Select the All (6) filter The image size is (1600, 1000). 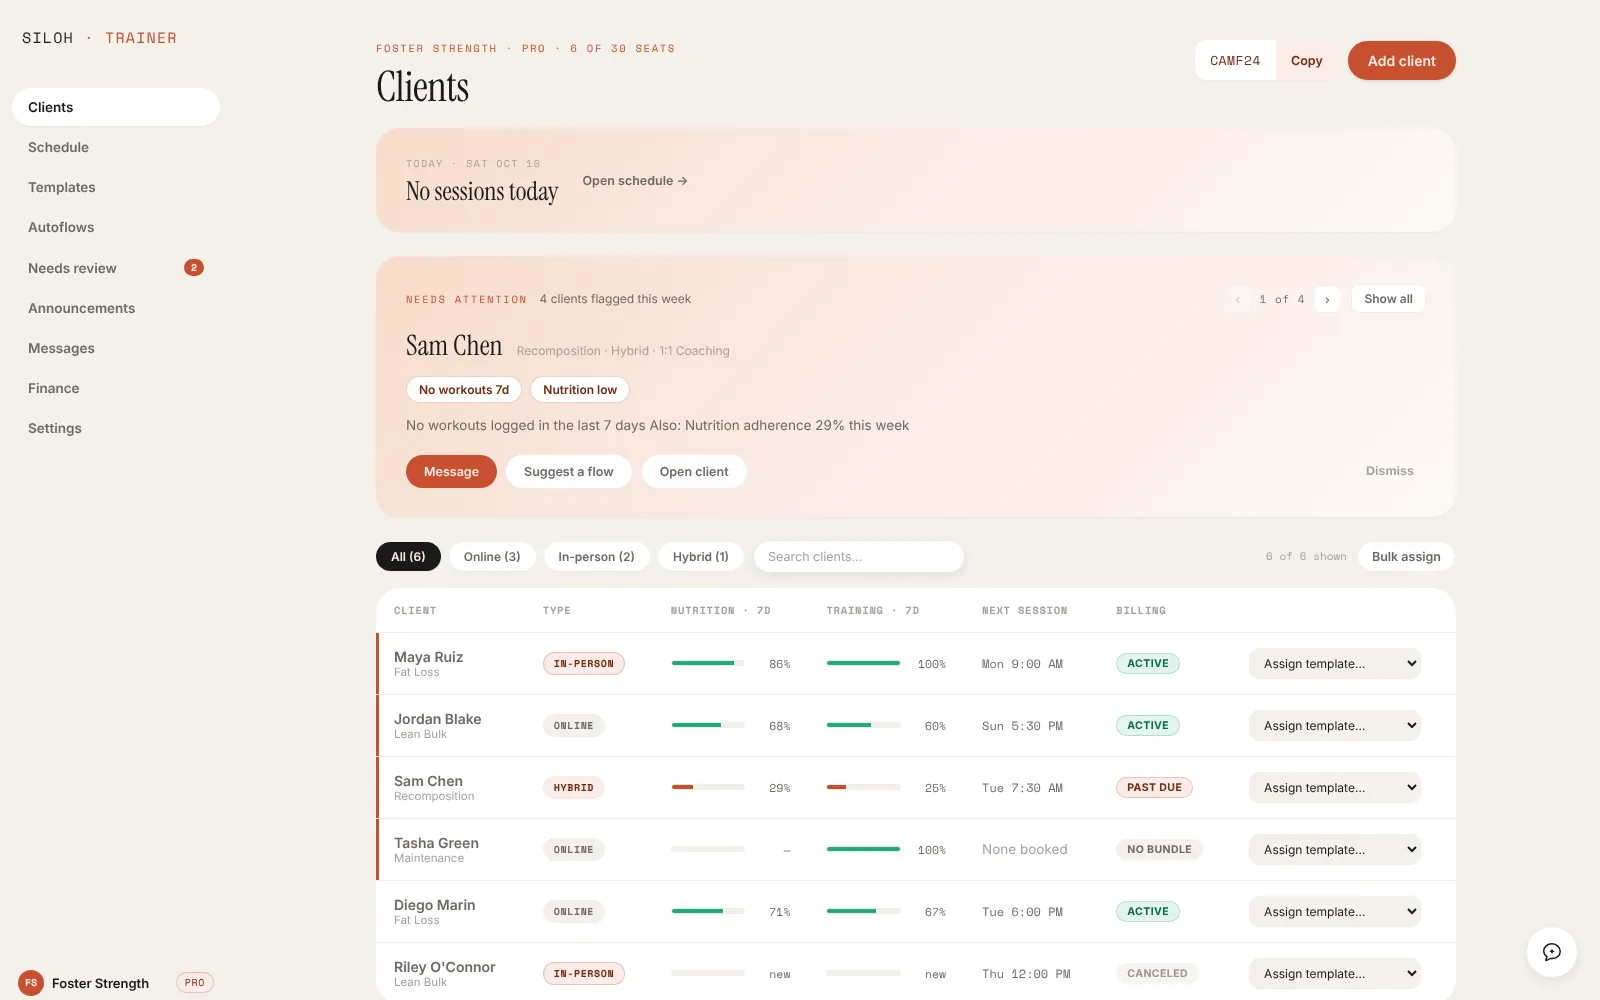(408, 557)
